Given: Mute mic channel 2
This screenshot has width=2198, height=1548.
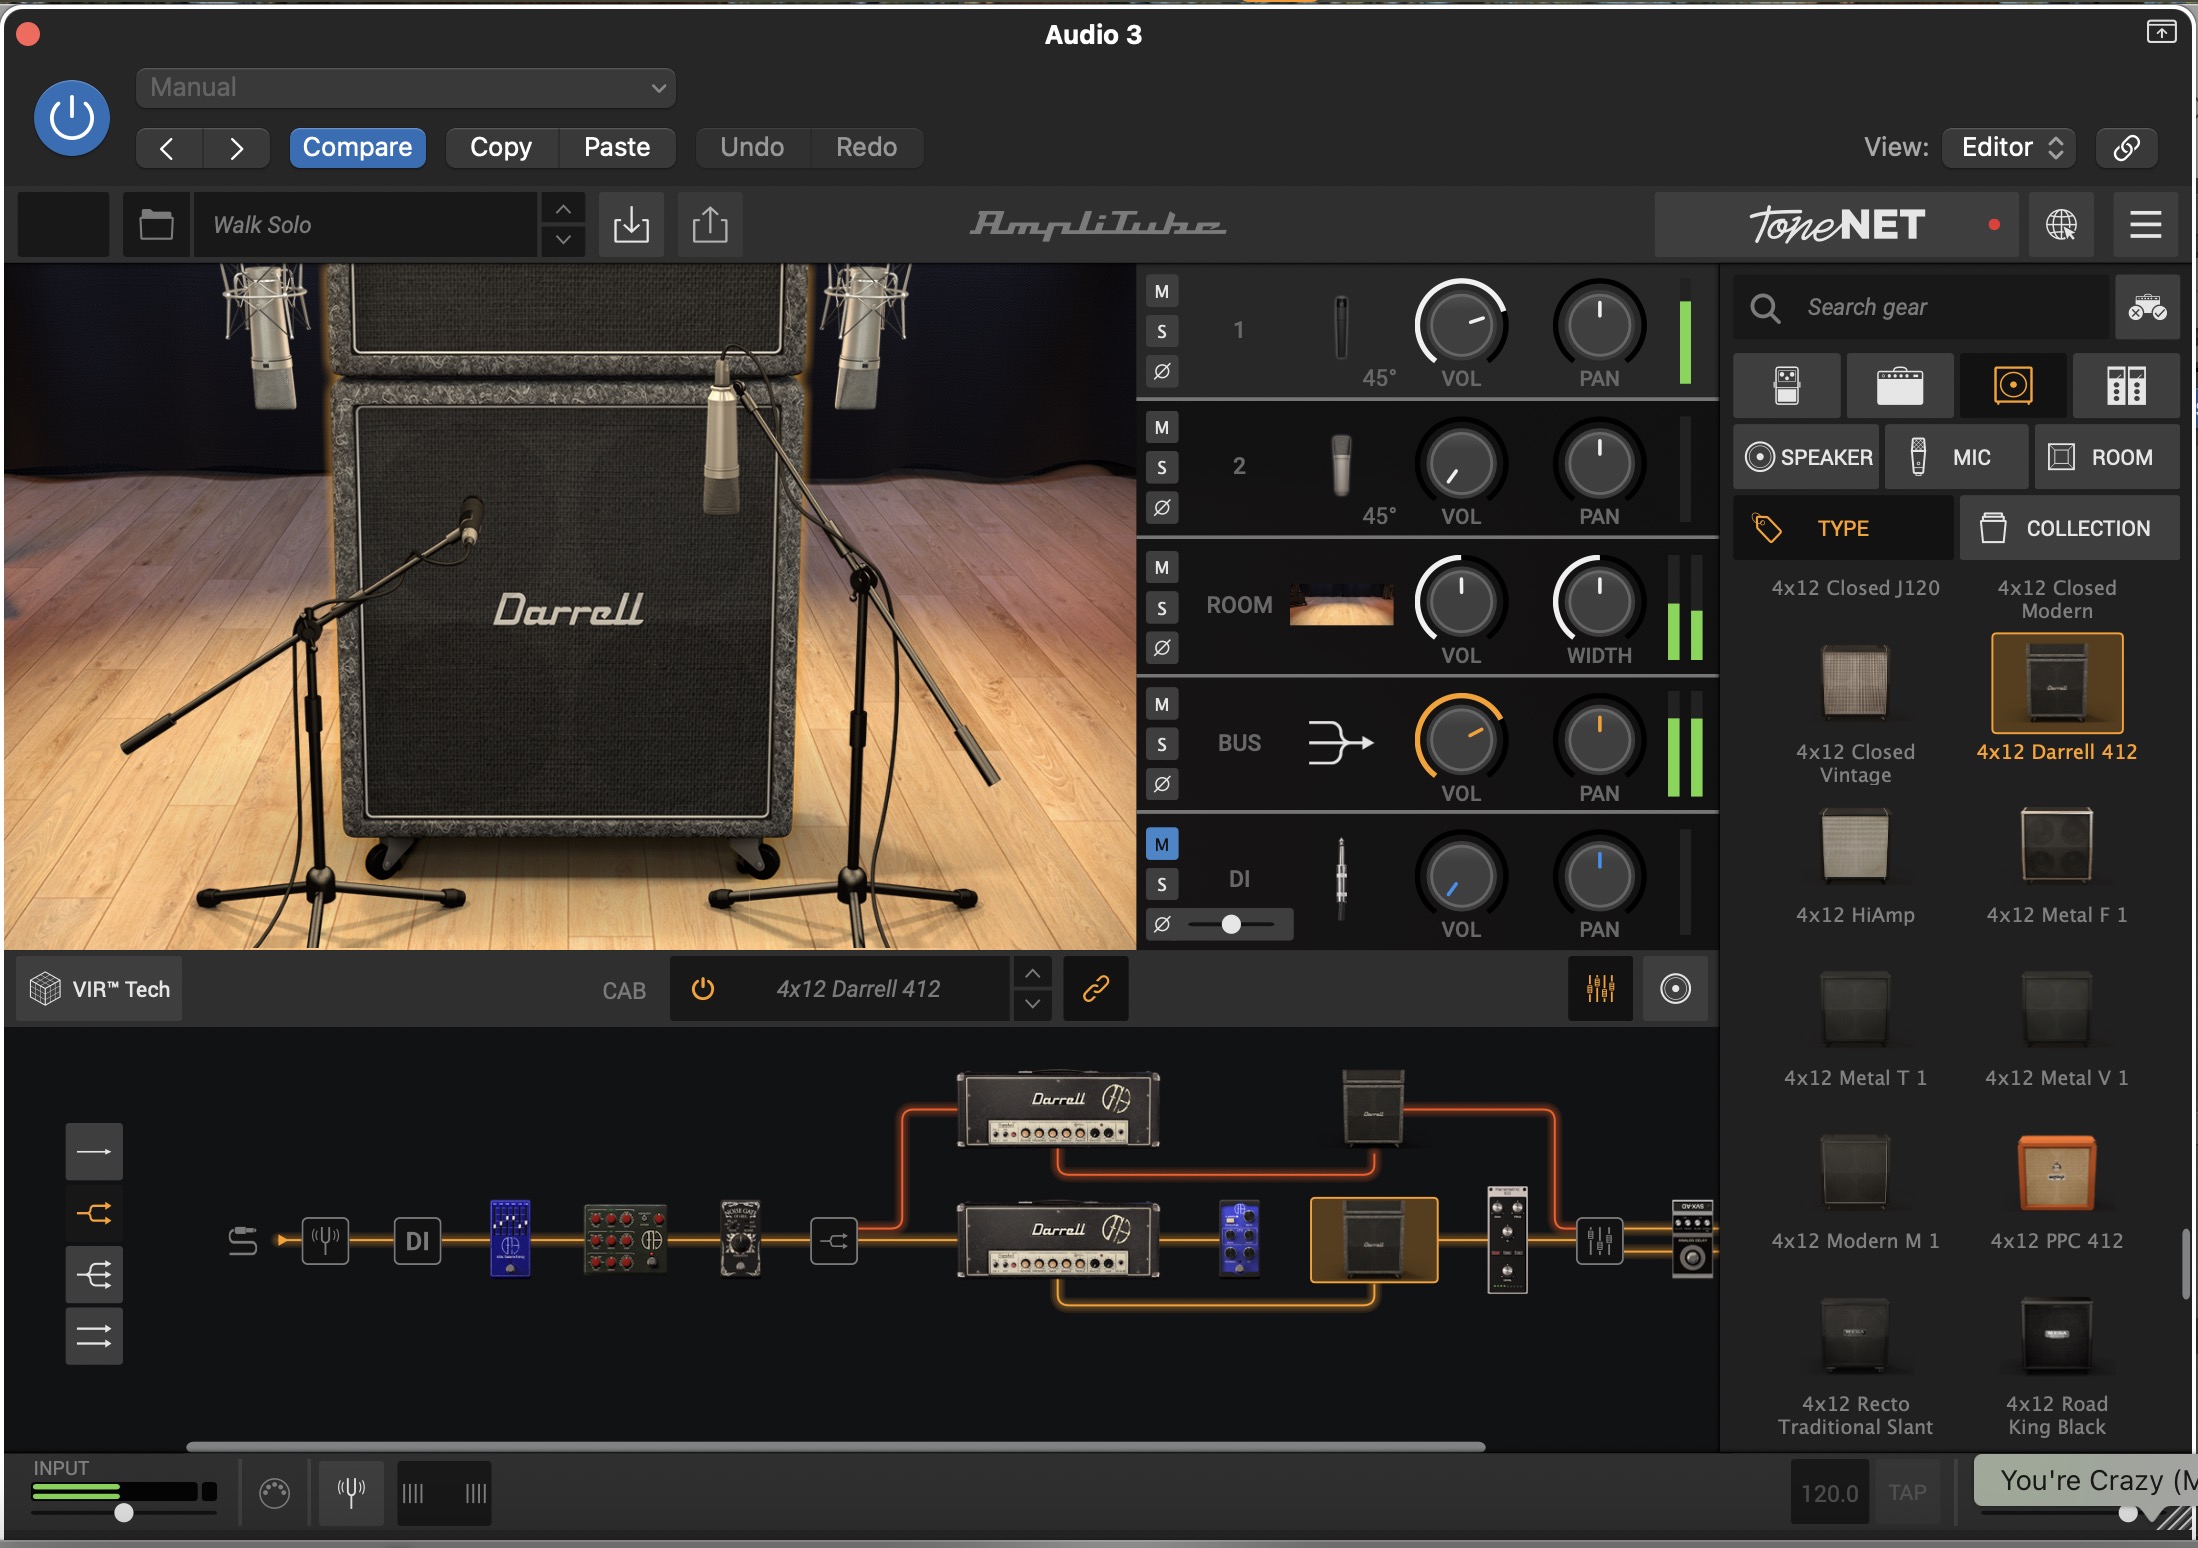Looking at the screenshot, I should (1162, 428).
